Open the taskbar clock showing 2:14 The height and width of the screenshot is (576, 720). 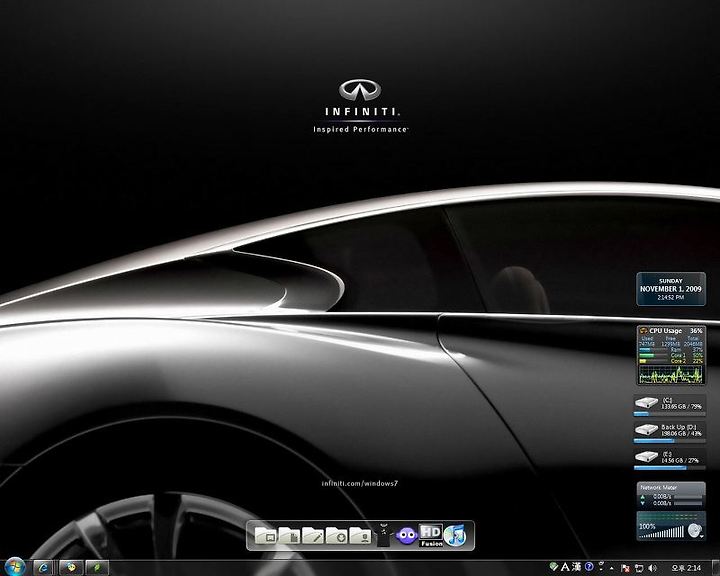pyautogui.click(x=686, y=568)
